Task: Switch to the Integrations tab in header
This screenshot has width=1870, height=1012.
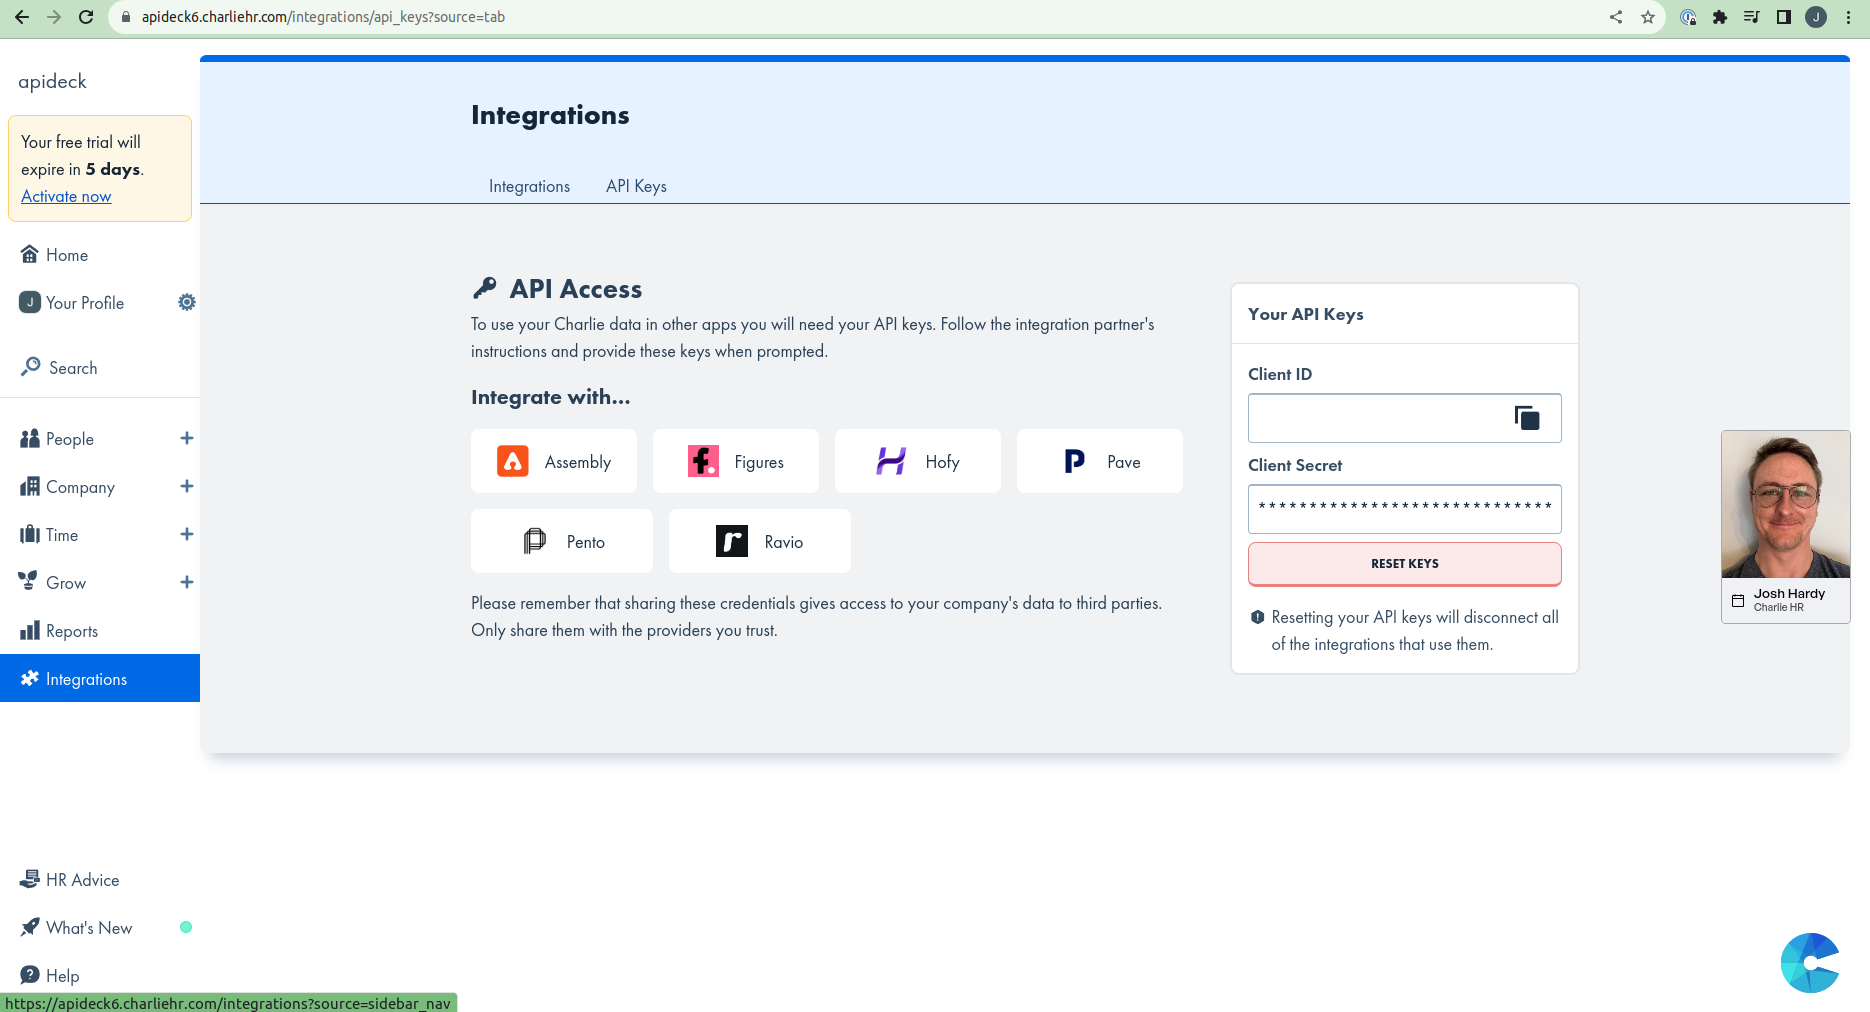Action: [529, 186]
